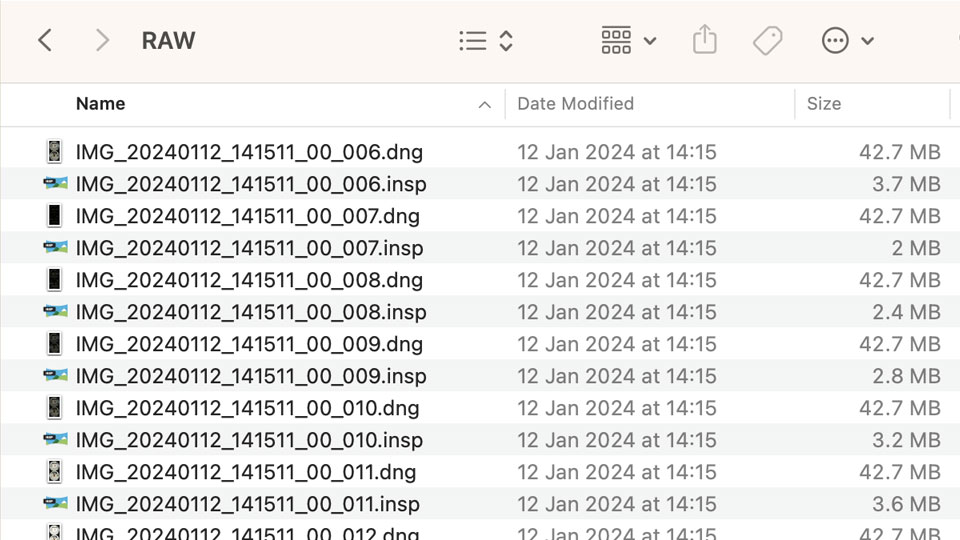Sort by the Size column header
The image size is (960, 540).
point(824,103)
